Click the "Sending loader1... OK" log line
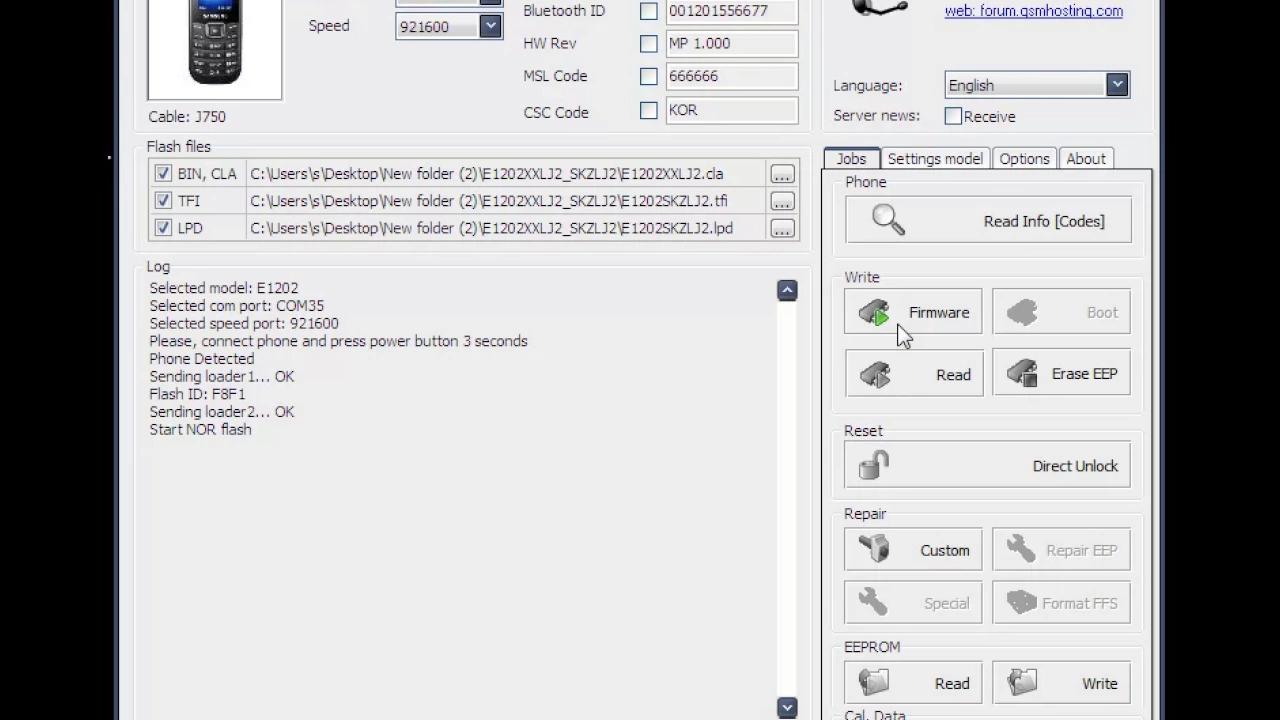 [221, 377]
